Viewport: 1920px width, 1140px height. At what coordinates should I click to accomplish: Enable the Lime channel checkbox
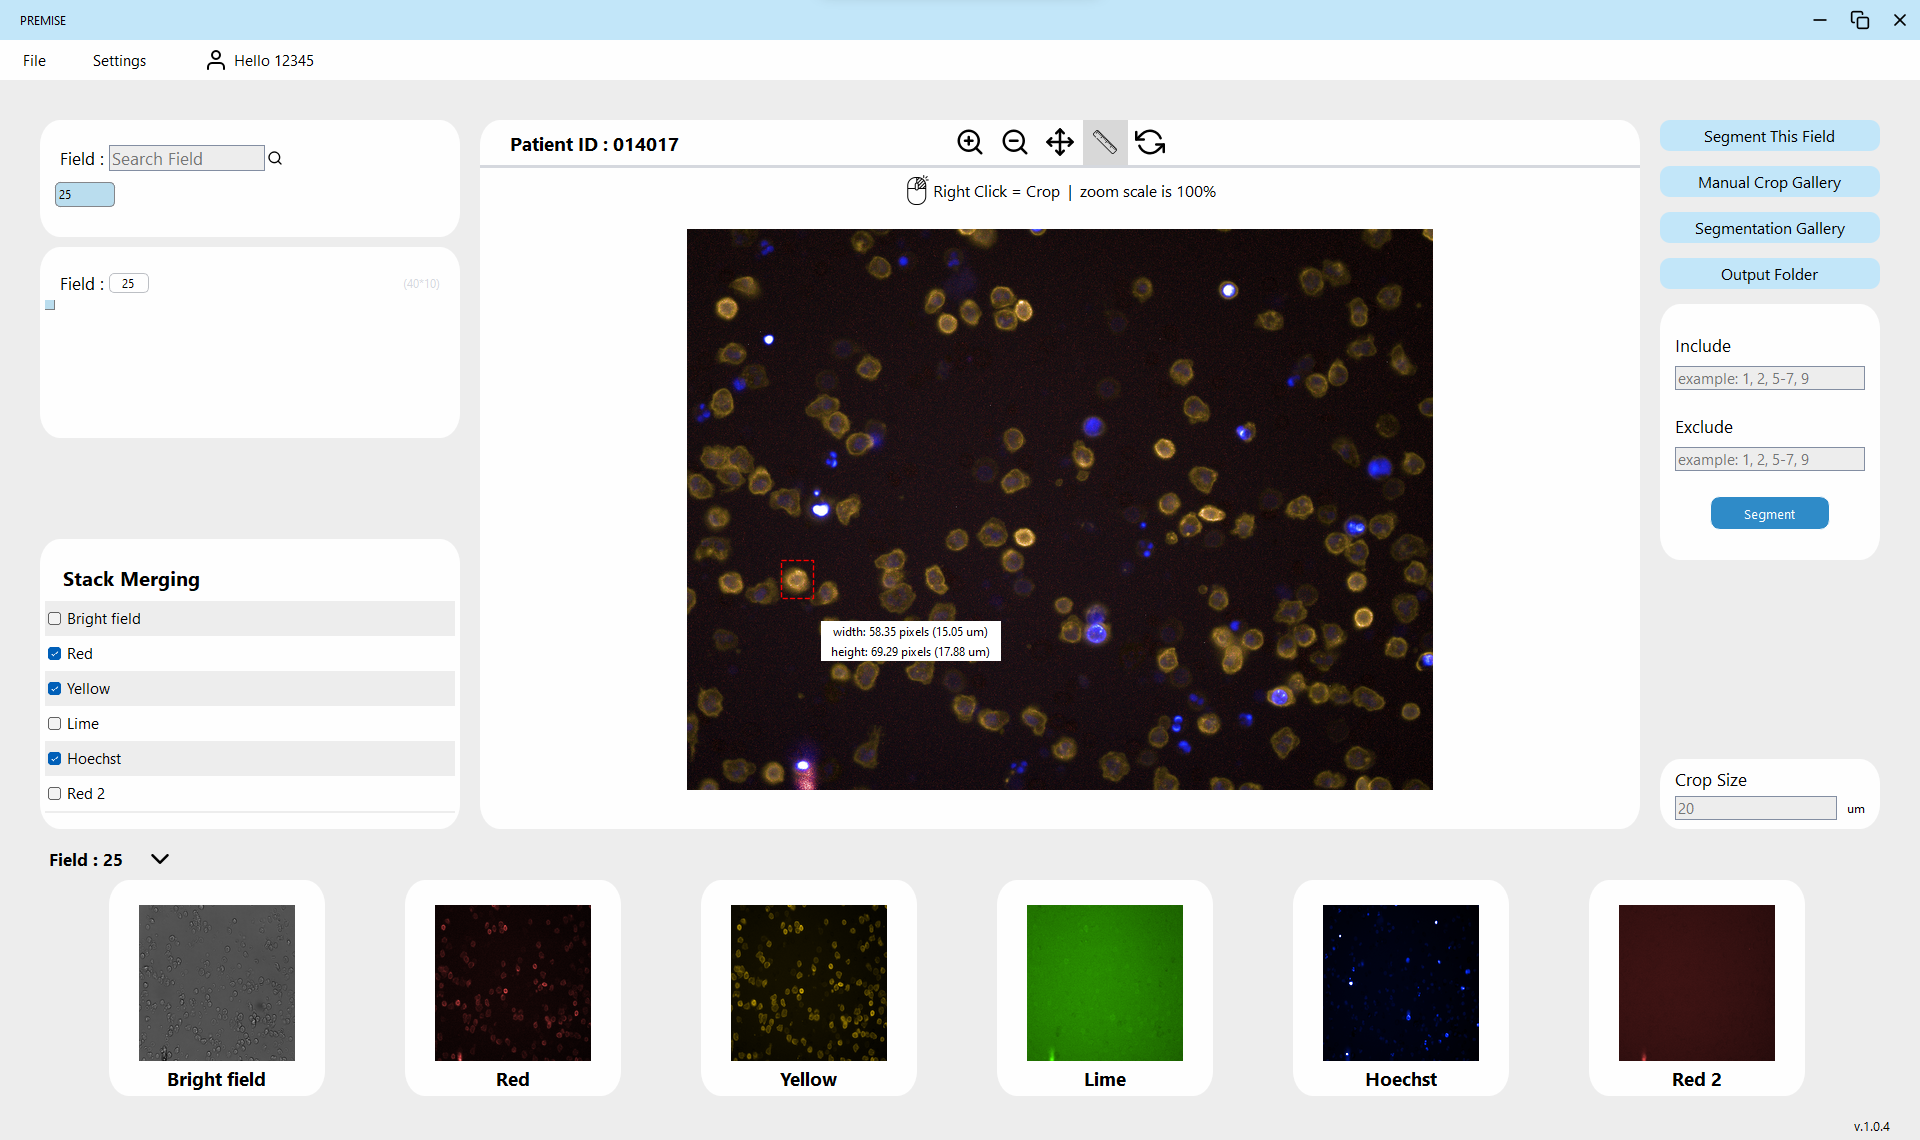(55, 723)
